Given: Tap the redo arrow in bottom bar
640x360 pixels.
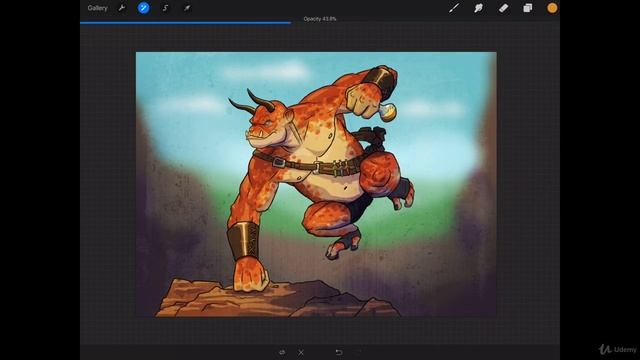Looking at the screenshot, I should click(x=359, y=352).
